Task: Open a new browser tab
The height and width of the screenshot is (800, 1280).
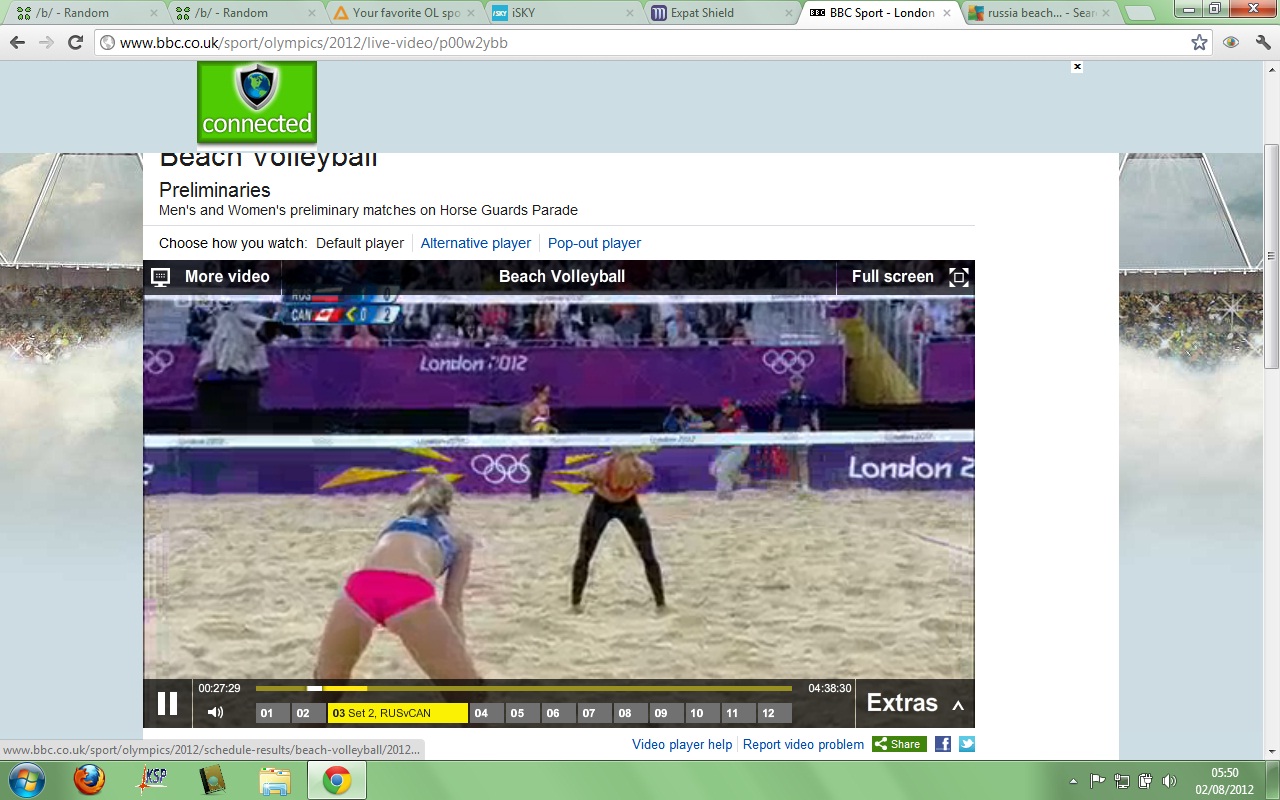Action: [1139, 13]
